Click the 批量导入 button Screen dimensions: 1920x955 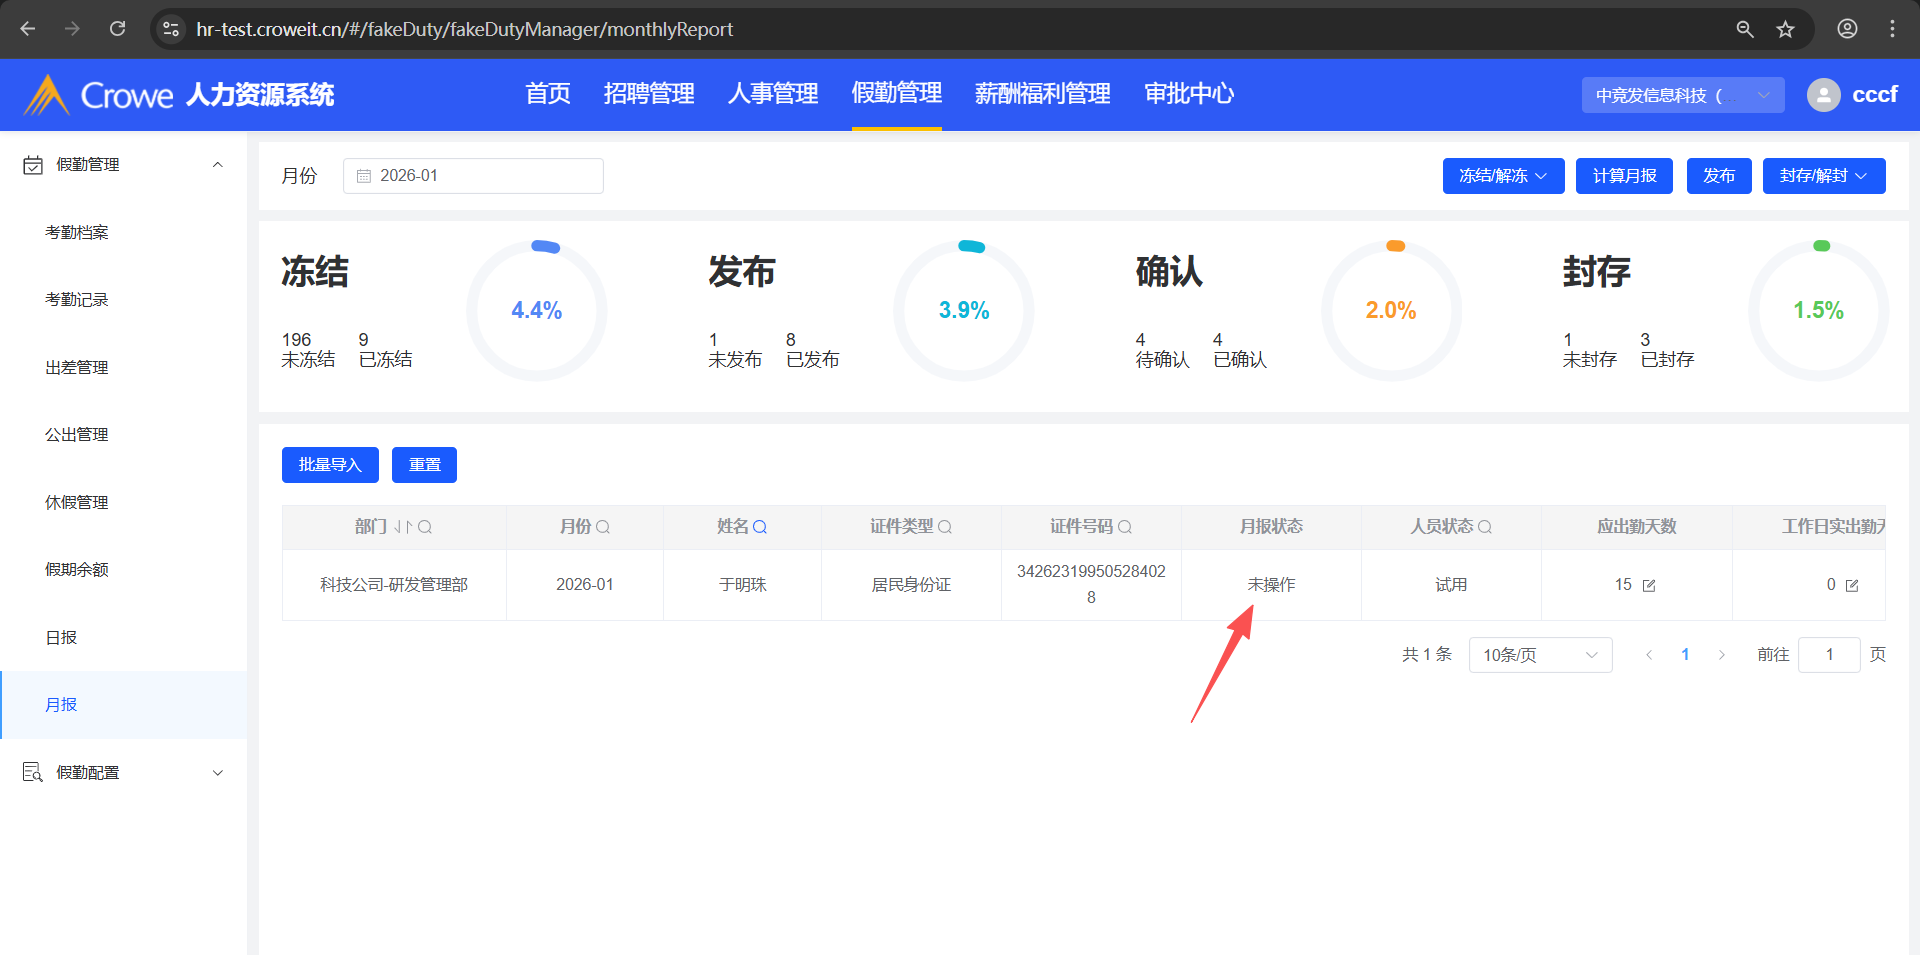[329, 465]
